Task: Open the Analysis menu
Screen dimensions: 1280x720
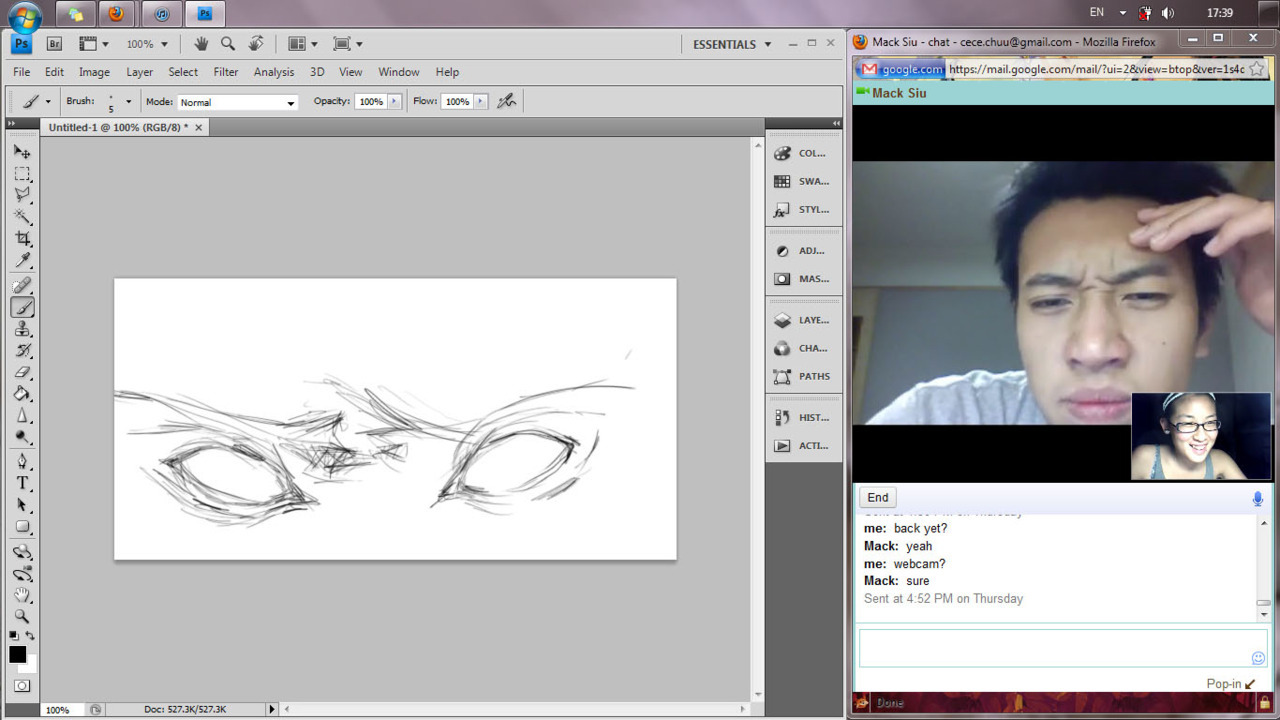Action: (274, 72)
